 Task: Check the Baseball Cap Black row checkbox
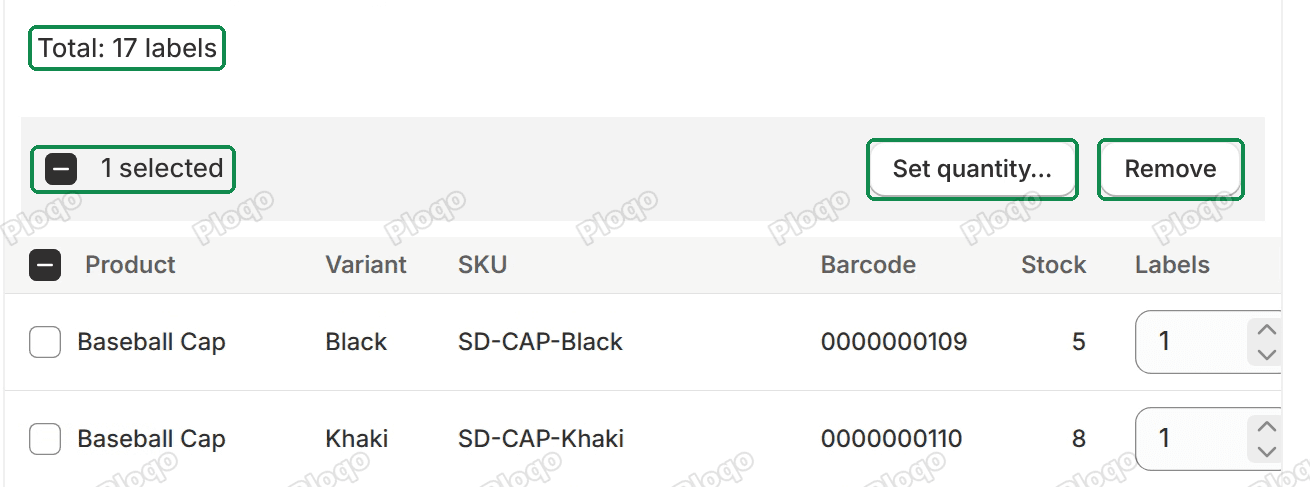[x=45, y=342]
